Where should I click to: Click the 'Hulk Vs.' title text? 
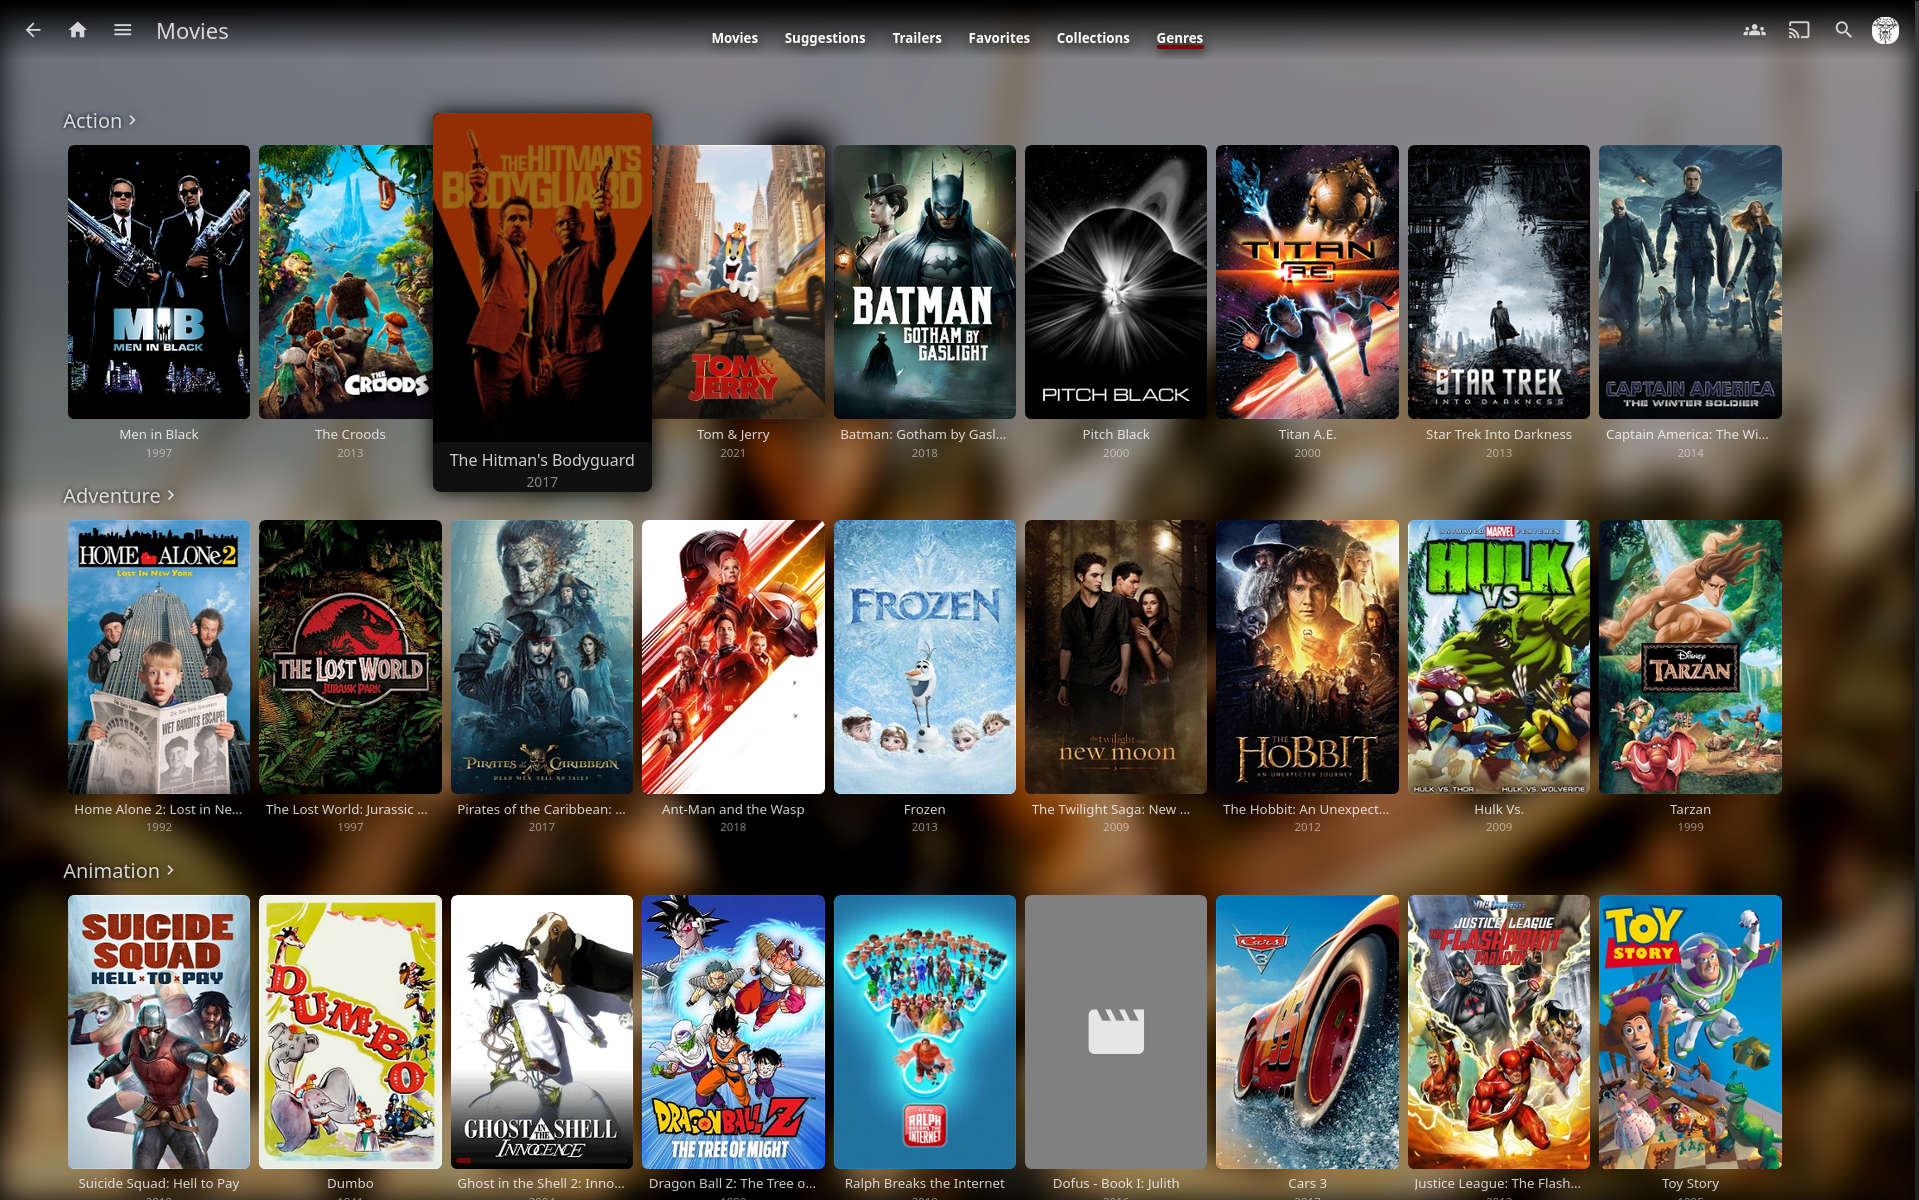coord(1499,809)
